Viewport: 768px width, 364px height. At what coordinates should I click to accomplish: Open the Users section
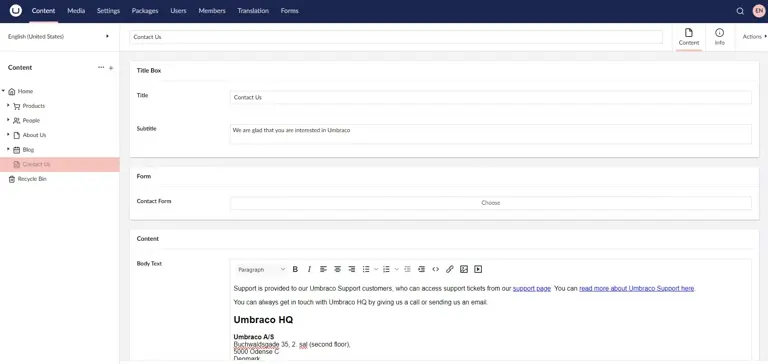coord(178,11)
